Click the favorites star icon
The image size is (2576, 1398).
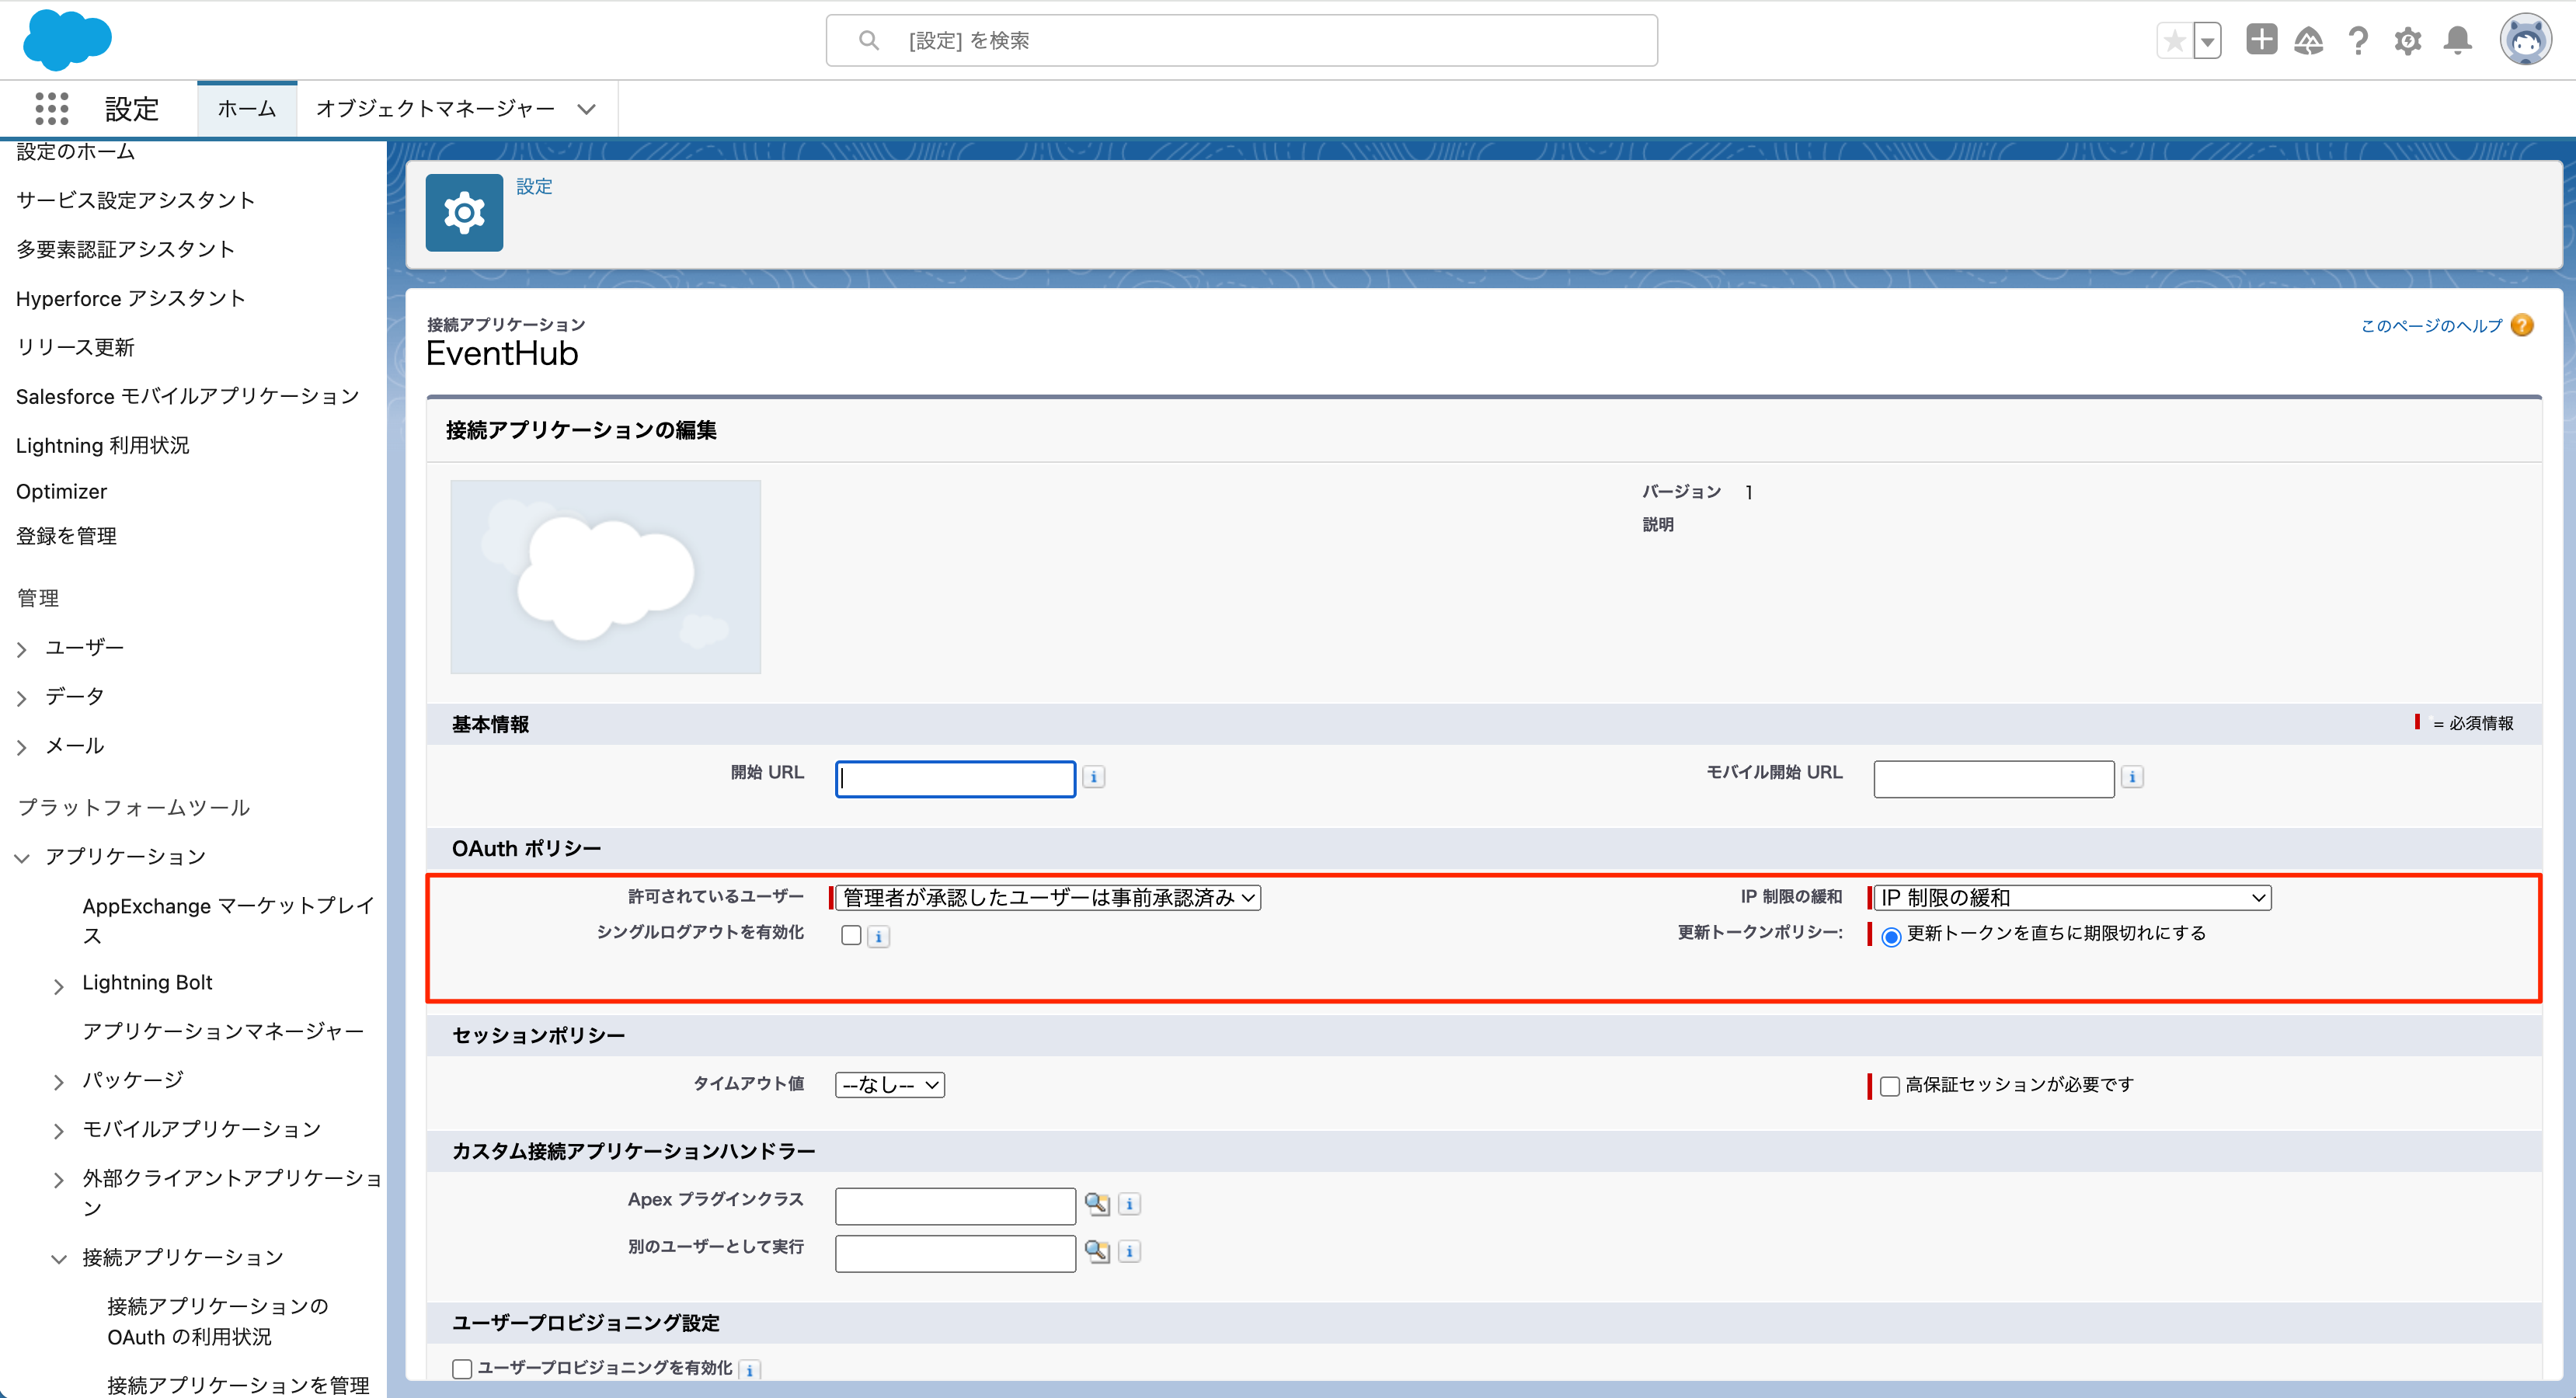click(x=2174, y=41)
